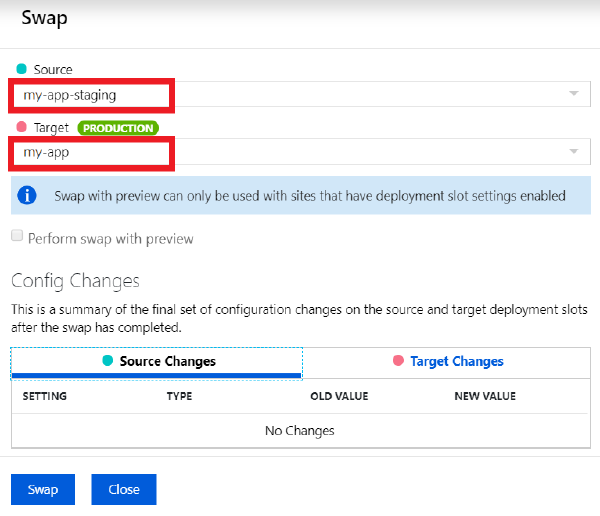Viewport: 600px width, 516px height.
Task: Click the teal dot in Source Changes tab
Action: coord(107,361)
